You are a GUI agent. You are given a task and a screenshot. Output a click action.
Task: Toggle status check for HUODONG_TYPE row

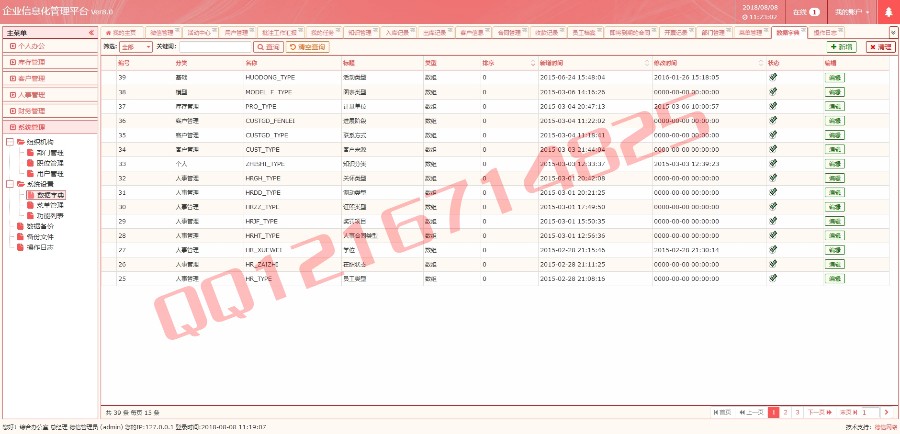(x=773, y=77)
